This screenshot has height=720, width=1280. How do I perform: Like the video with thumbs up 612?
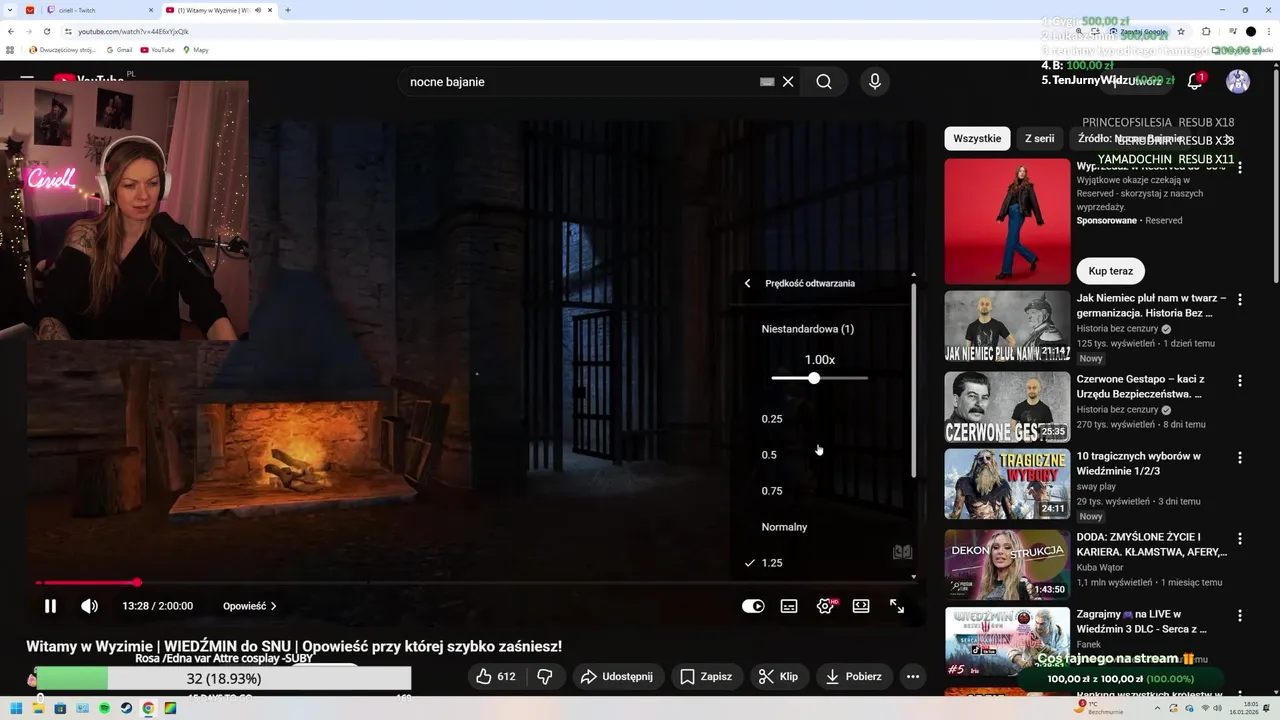[x=496, y=676]
